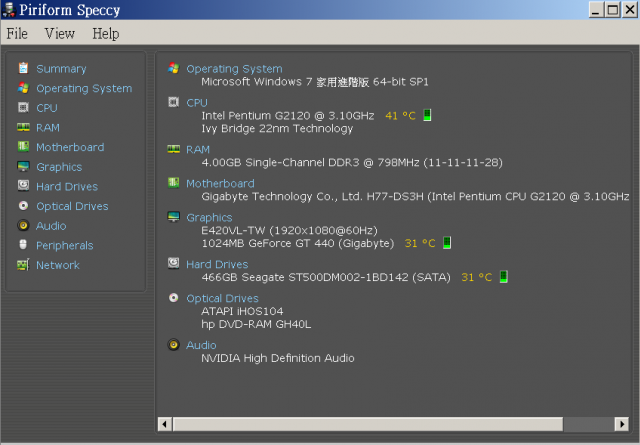640x445 pixels.
Task: Open the File menu
Action: click(17, 33)
